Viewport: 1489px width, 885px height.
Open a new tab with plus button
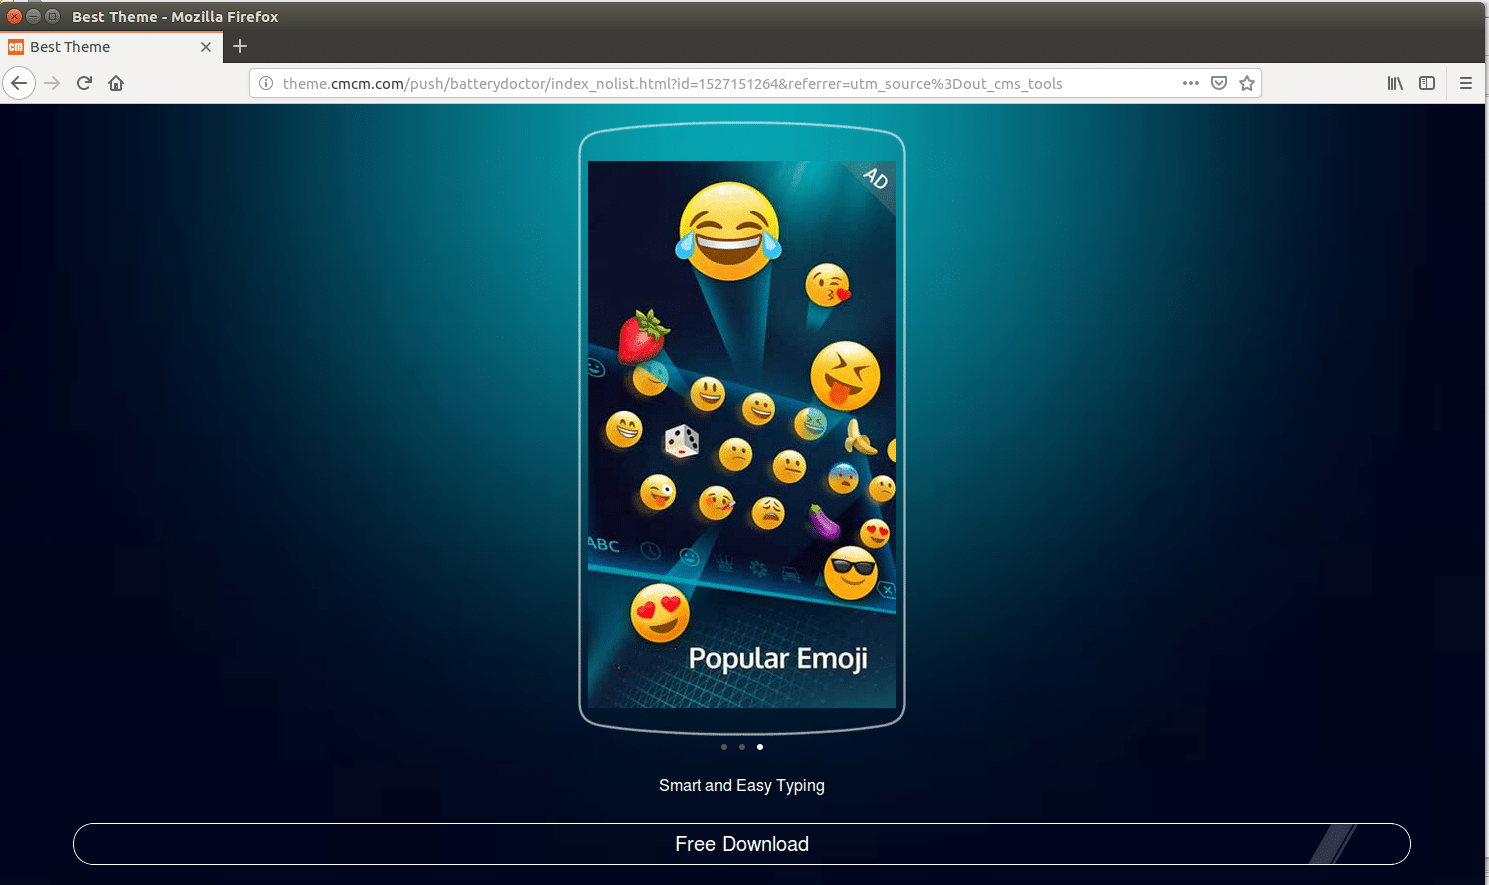click(240, 46)
